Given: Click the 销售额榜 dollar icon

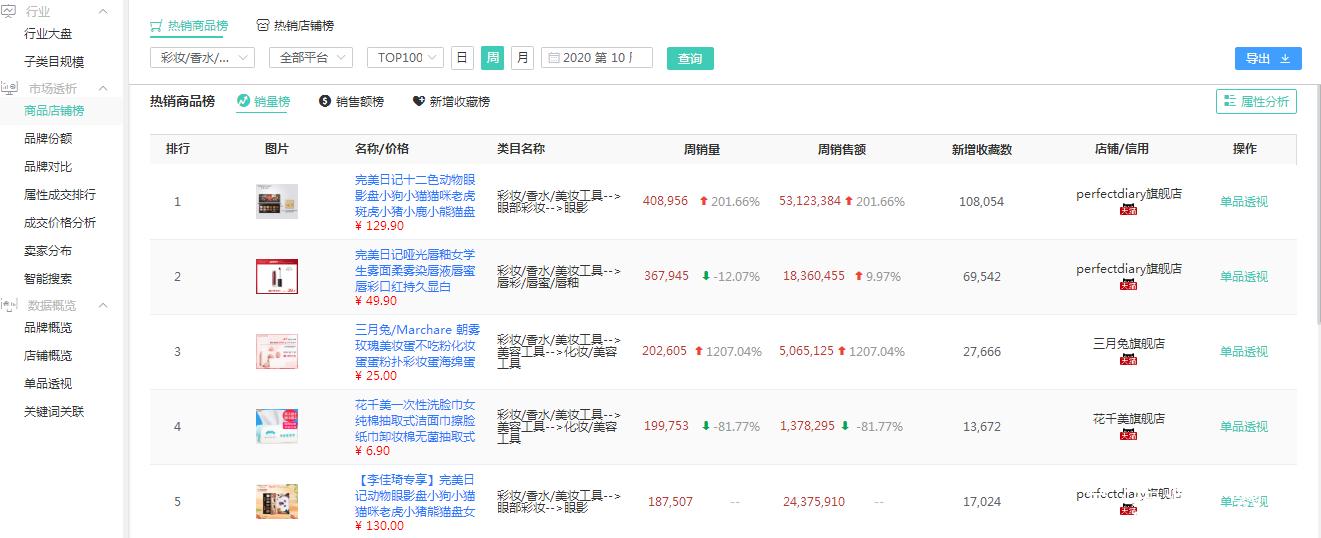Looking at the screenshot, I should [325, 101].
